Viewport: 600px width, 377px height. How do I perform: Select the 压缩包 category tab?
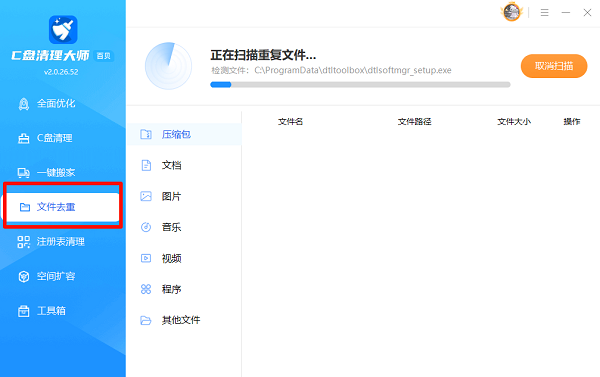(x=184, y=134)
